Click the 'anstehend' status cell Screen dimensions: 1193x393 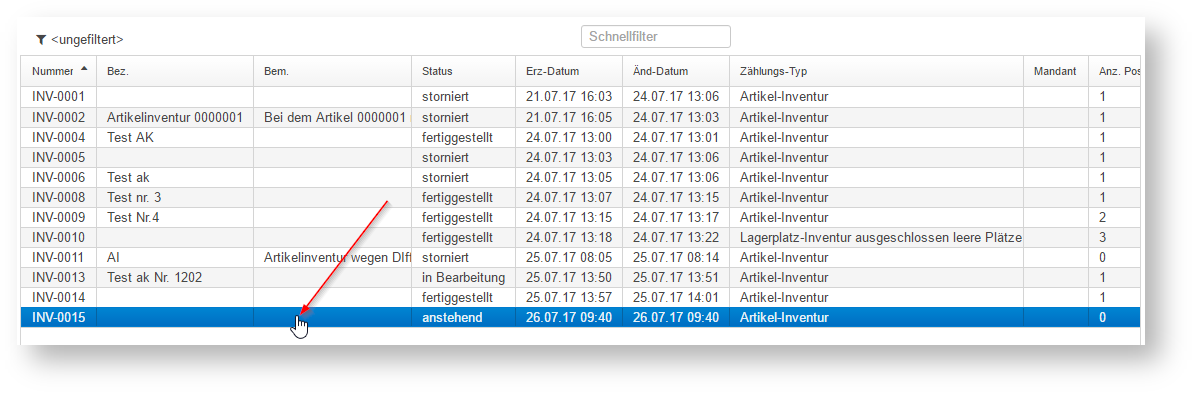click(463, 318)
